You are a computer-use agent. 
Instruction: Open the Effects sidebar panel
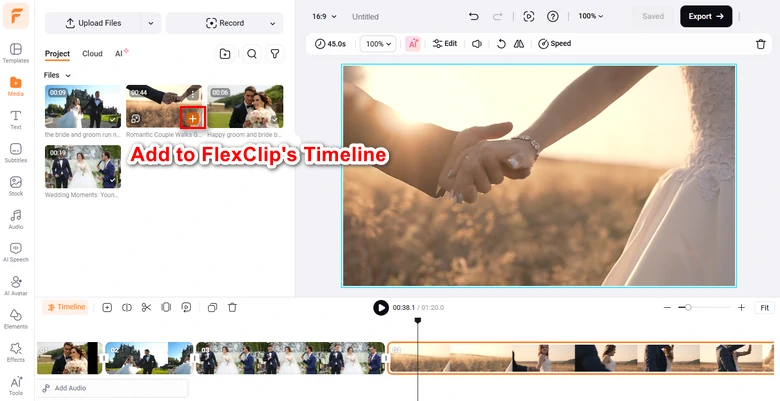(16, 352)
